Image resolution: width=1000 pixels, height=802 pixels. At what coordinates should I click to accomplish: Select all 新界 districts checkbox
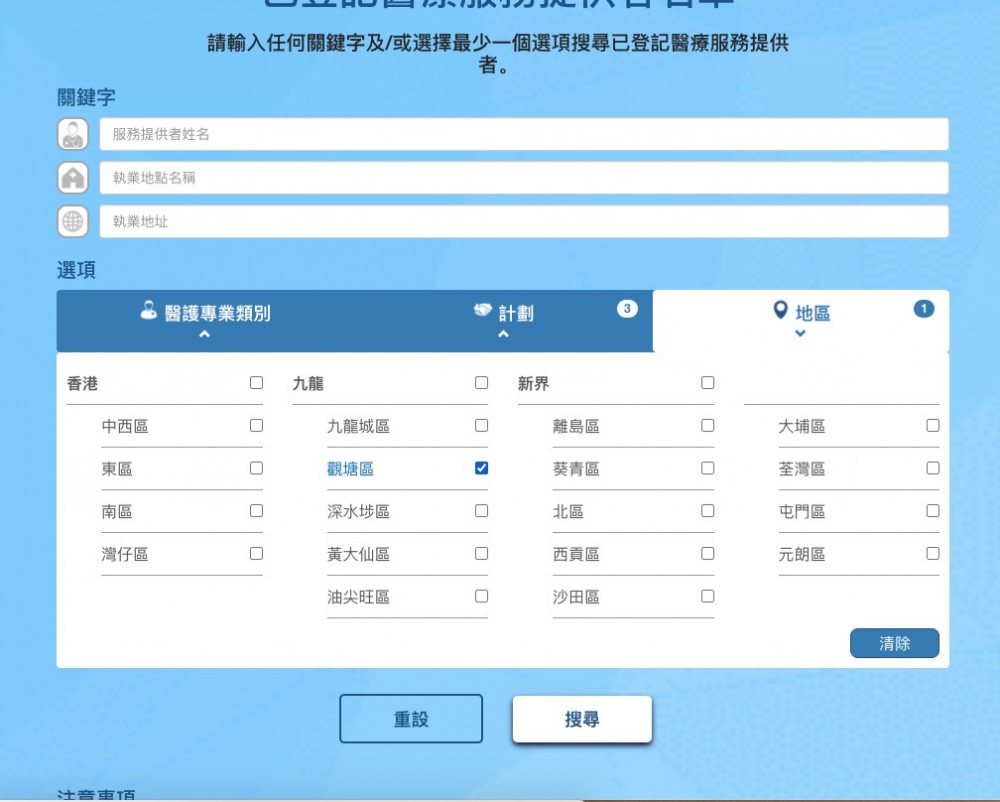(708, 382)
